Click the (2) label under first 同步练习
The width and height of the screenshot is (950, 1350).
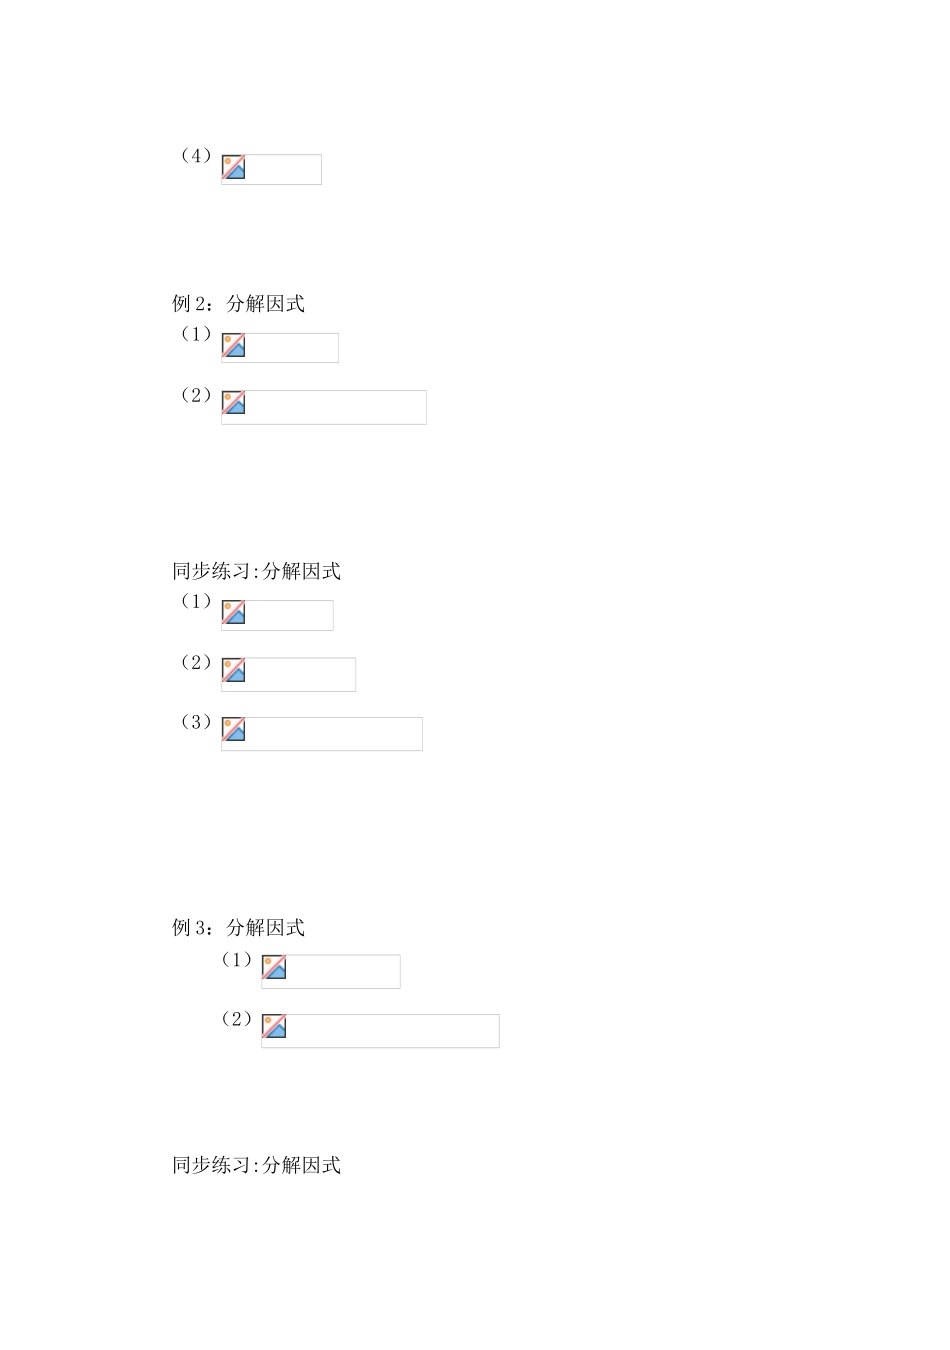click(x=196, y=662)
